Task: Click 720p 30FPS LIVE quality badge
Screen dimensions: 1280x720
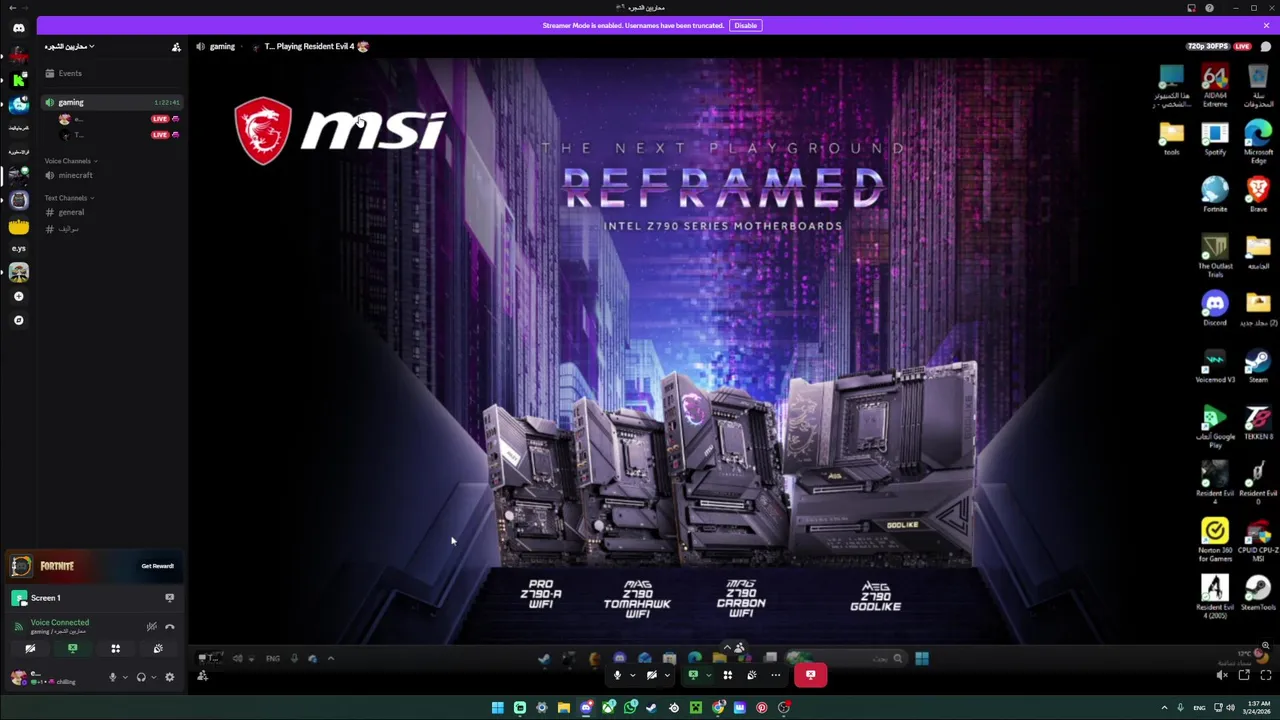Action: point(1219,46)
